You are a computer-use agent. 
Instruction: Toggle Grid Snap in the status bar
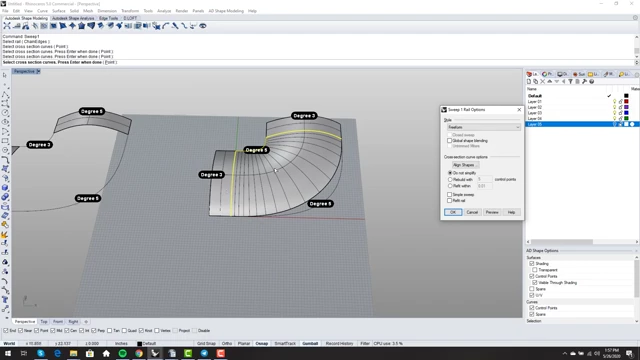click(x=206, y=344)
